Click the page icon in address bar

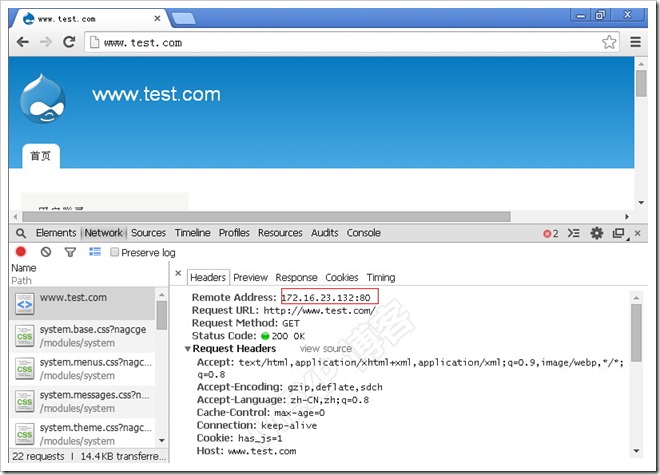95,42
